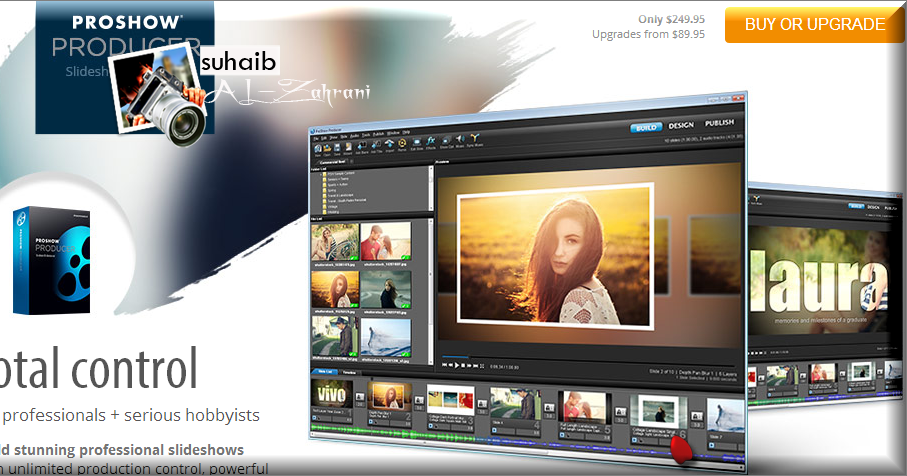Image resolution: width=907 pixels, height=476 pixels.
Task: Open Show Opt from the toolbar
Action: [x=446, y=141]
